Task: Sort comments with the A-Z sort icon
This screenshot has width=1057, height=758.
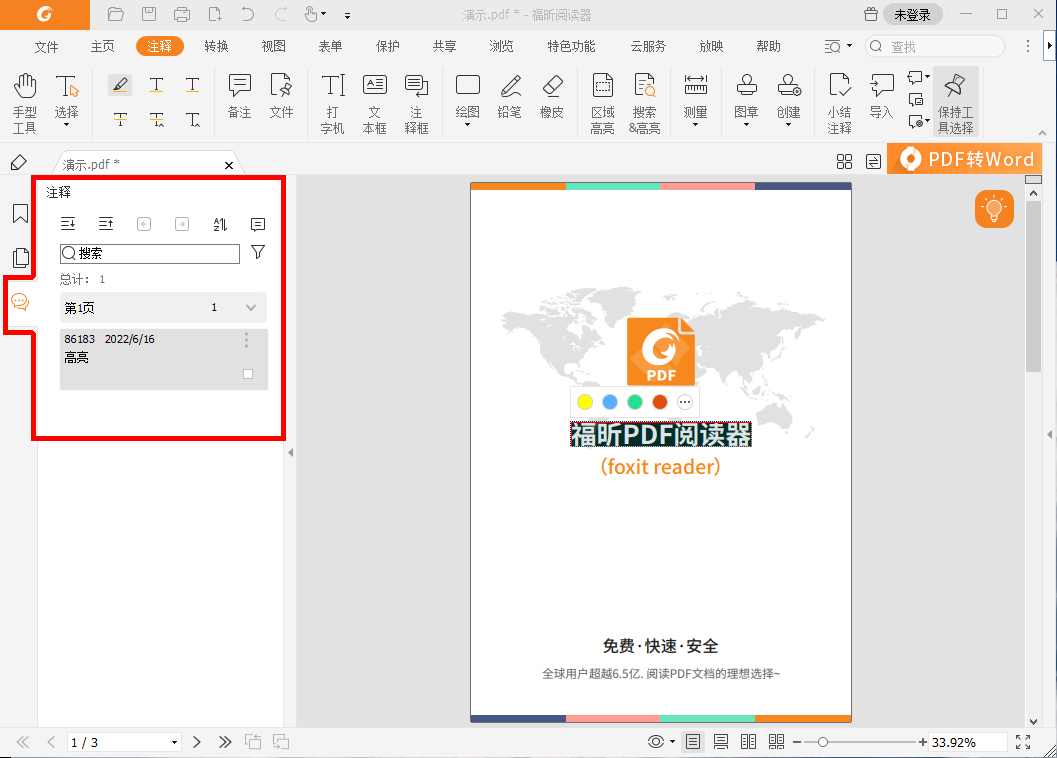Action: pos(220,224)
